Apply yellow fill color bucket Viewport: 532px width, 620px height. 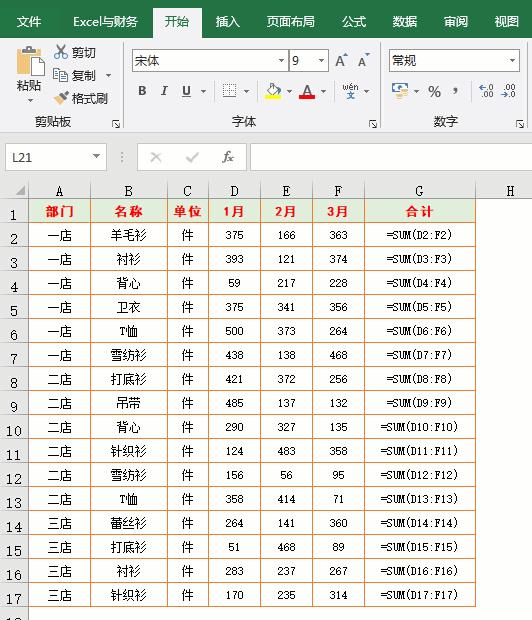273,91
